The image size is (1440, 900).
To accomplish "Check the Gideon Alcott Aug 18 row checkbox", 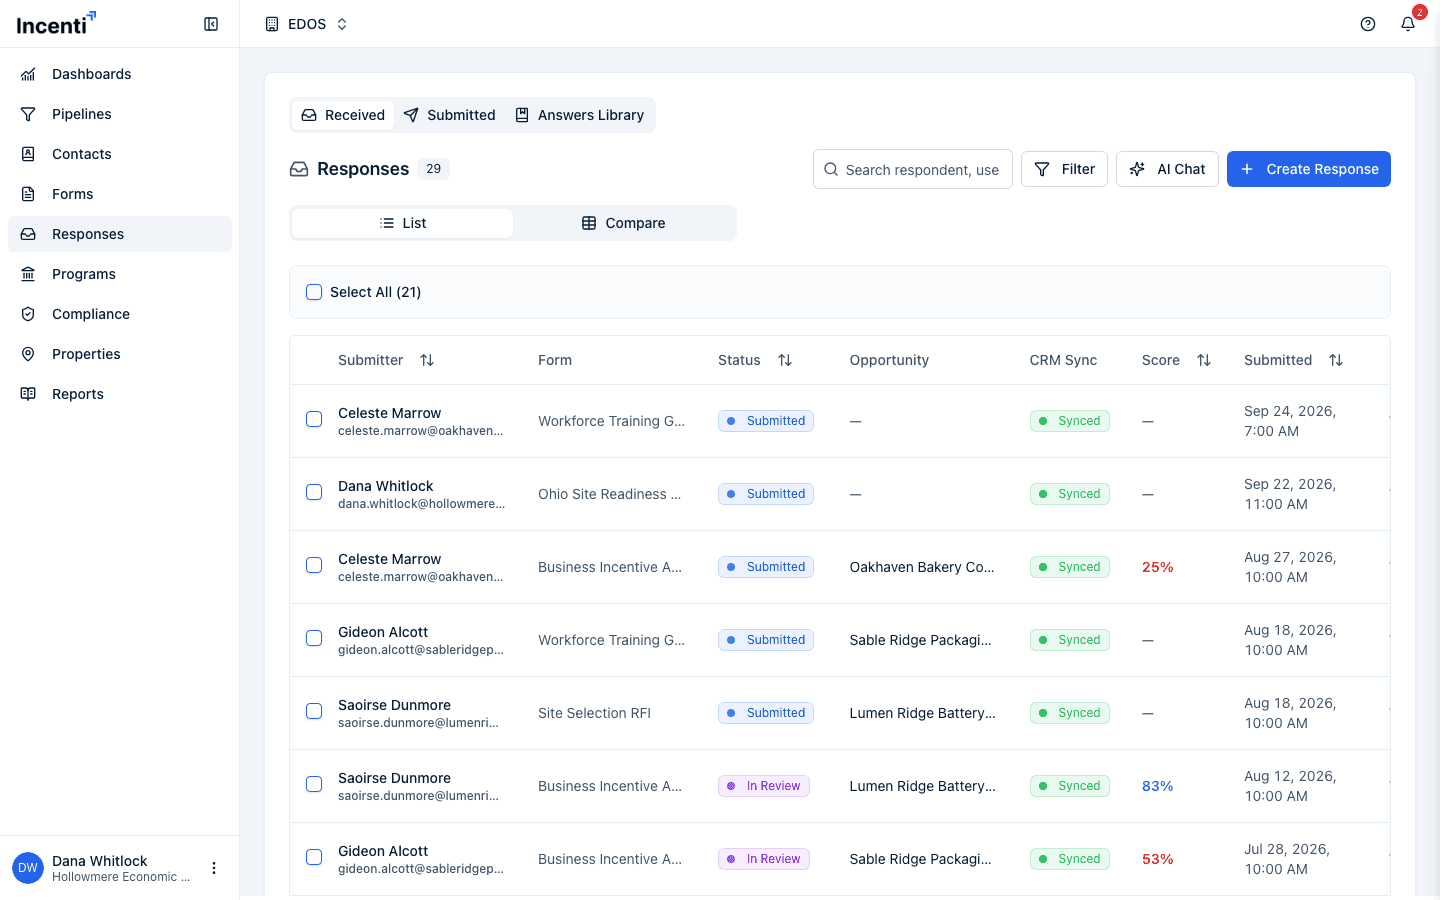I will [314, 638].
